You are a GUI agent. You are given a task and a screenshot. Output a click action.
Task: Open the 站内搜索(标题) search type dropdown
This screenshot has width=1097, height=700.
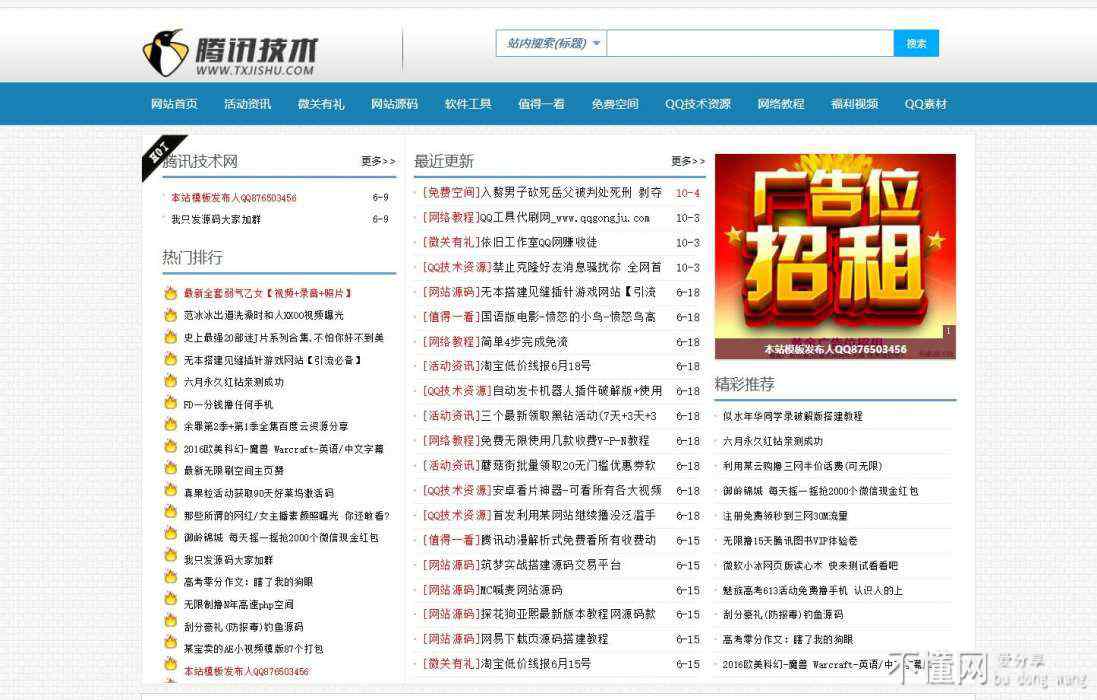click(551, 43)
